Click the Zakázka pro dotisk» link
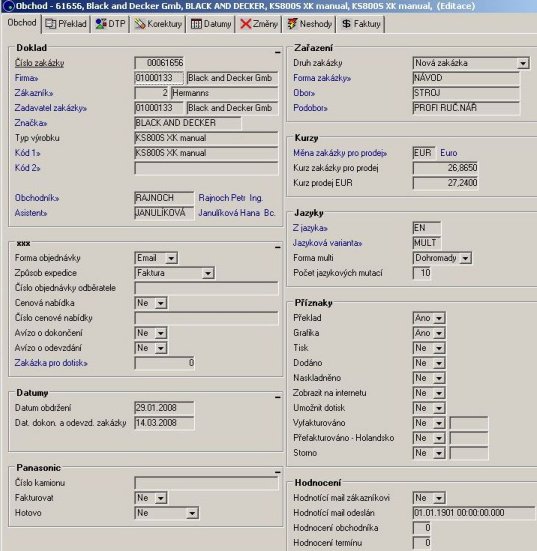This screenshot has height=551, width=537. [51, 363]
